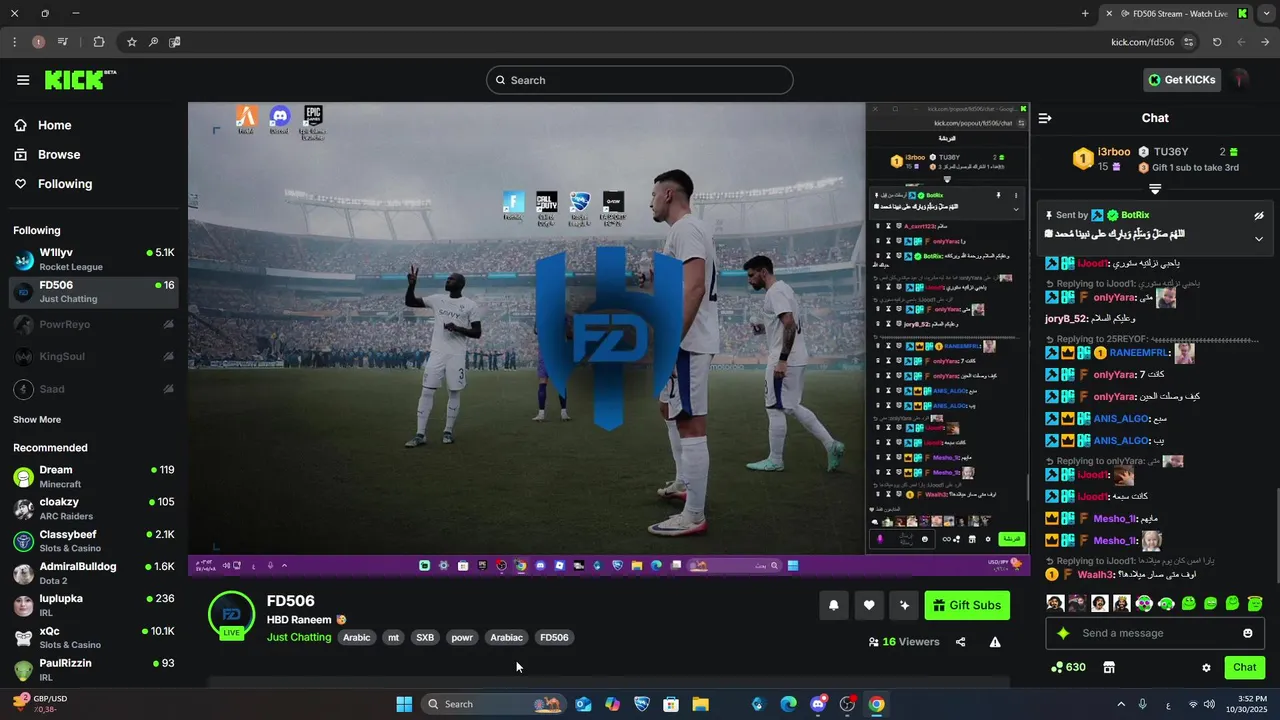Screen dimensions: 1280x720
Task: Expand the gift leaderboard
Action: pyautogui.click(x=1155, y=189)
